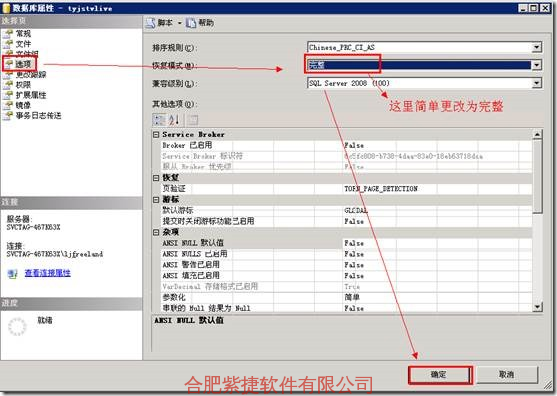
Task: Select the 常规 page icon
Action: [x=8, y=33]
